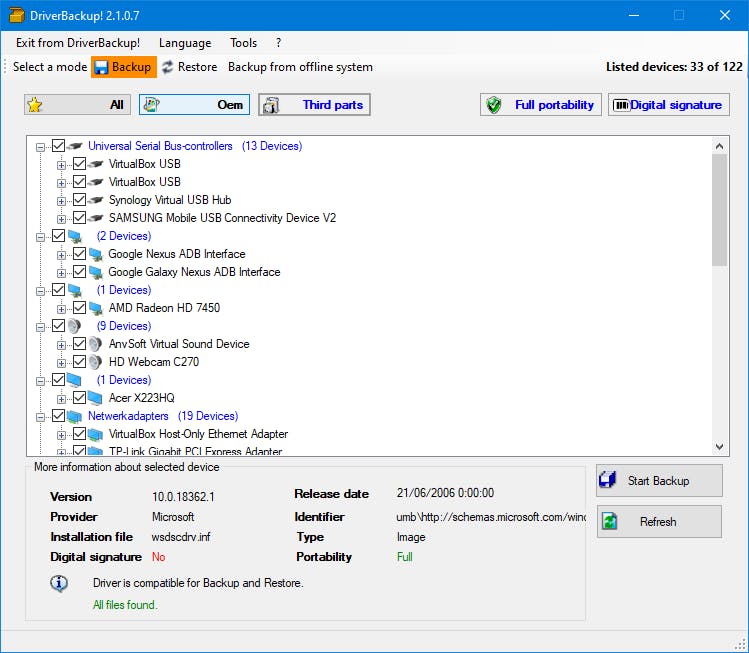Switch to Restore mode
Viewport: 749px width, 653px height.
[189, 67]
